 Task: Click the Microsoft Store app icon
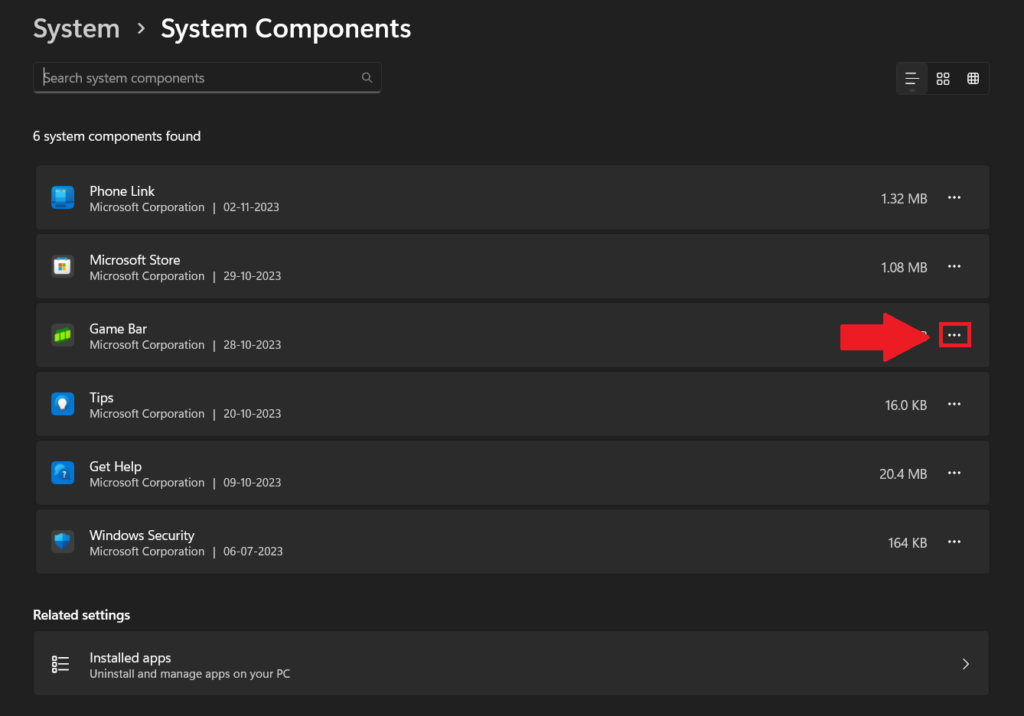pos(62,267)
